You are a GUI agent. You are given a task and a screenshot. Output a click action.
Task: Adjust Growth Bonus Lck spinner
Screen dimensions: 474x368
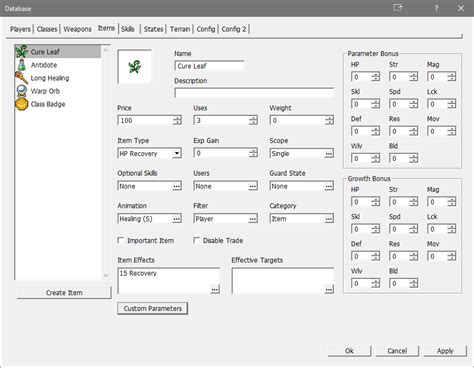click(x=452, y=229)
